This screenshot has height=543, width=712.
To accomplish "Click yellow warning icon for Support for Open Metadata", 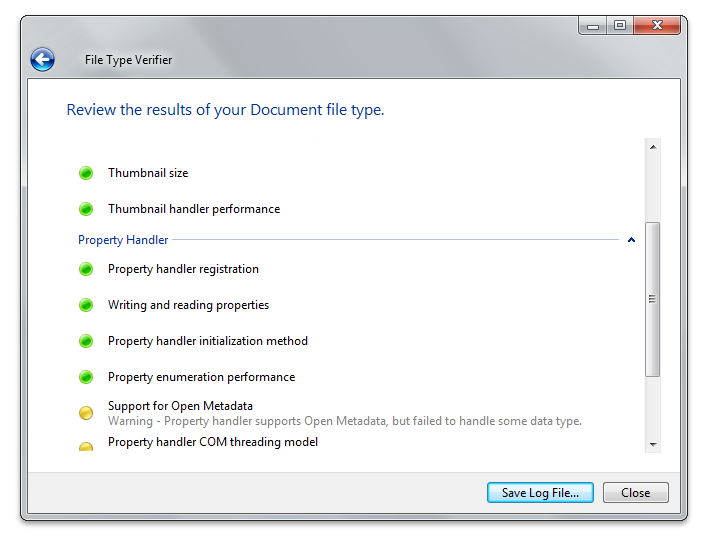I will 86,413.
